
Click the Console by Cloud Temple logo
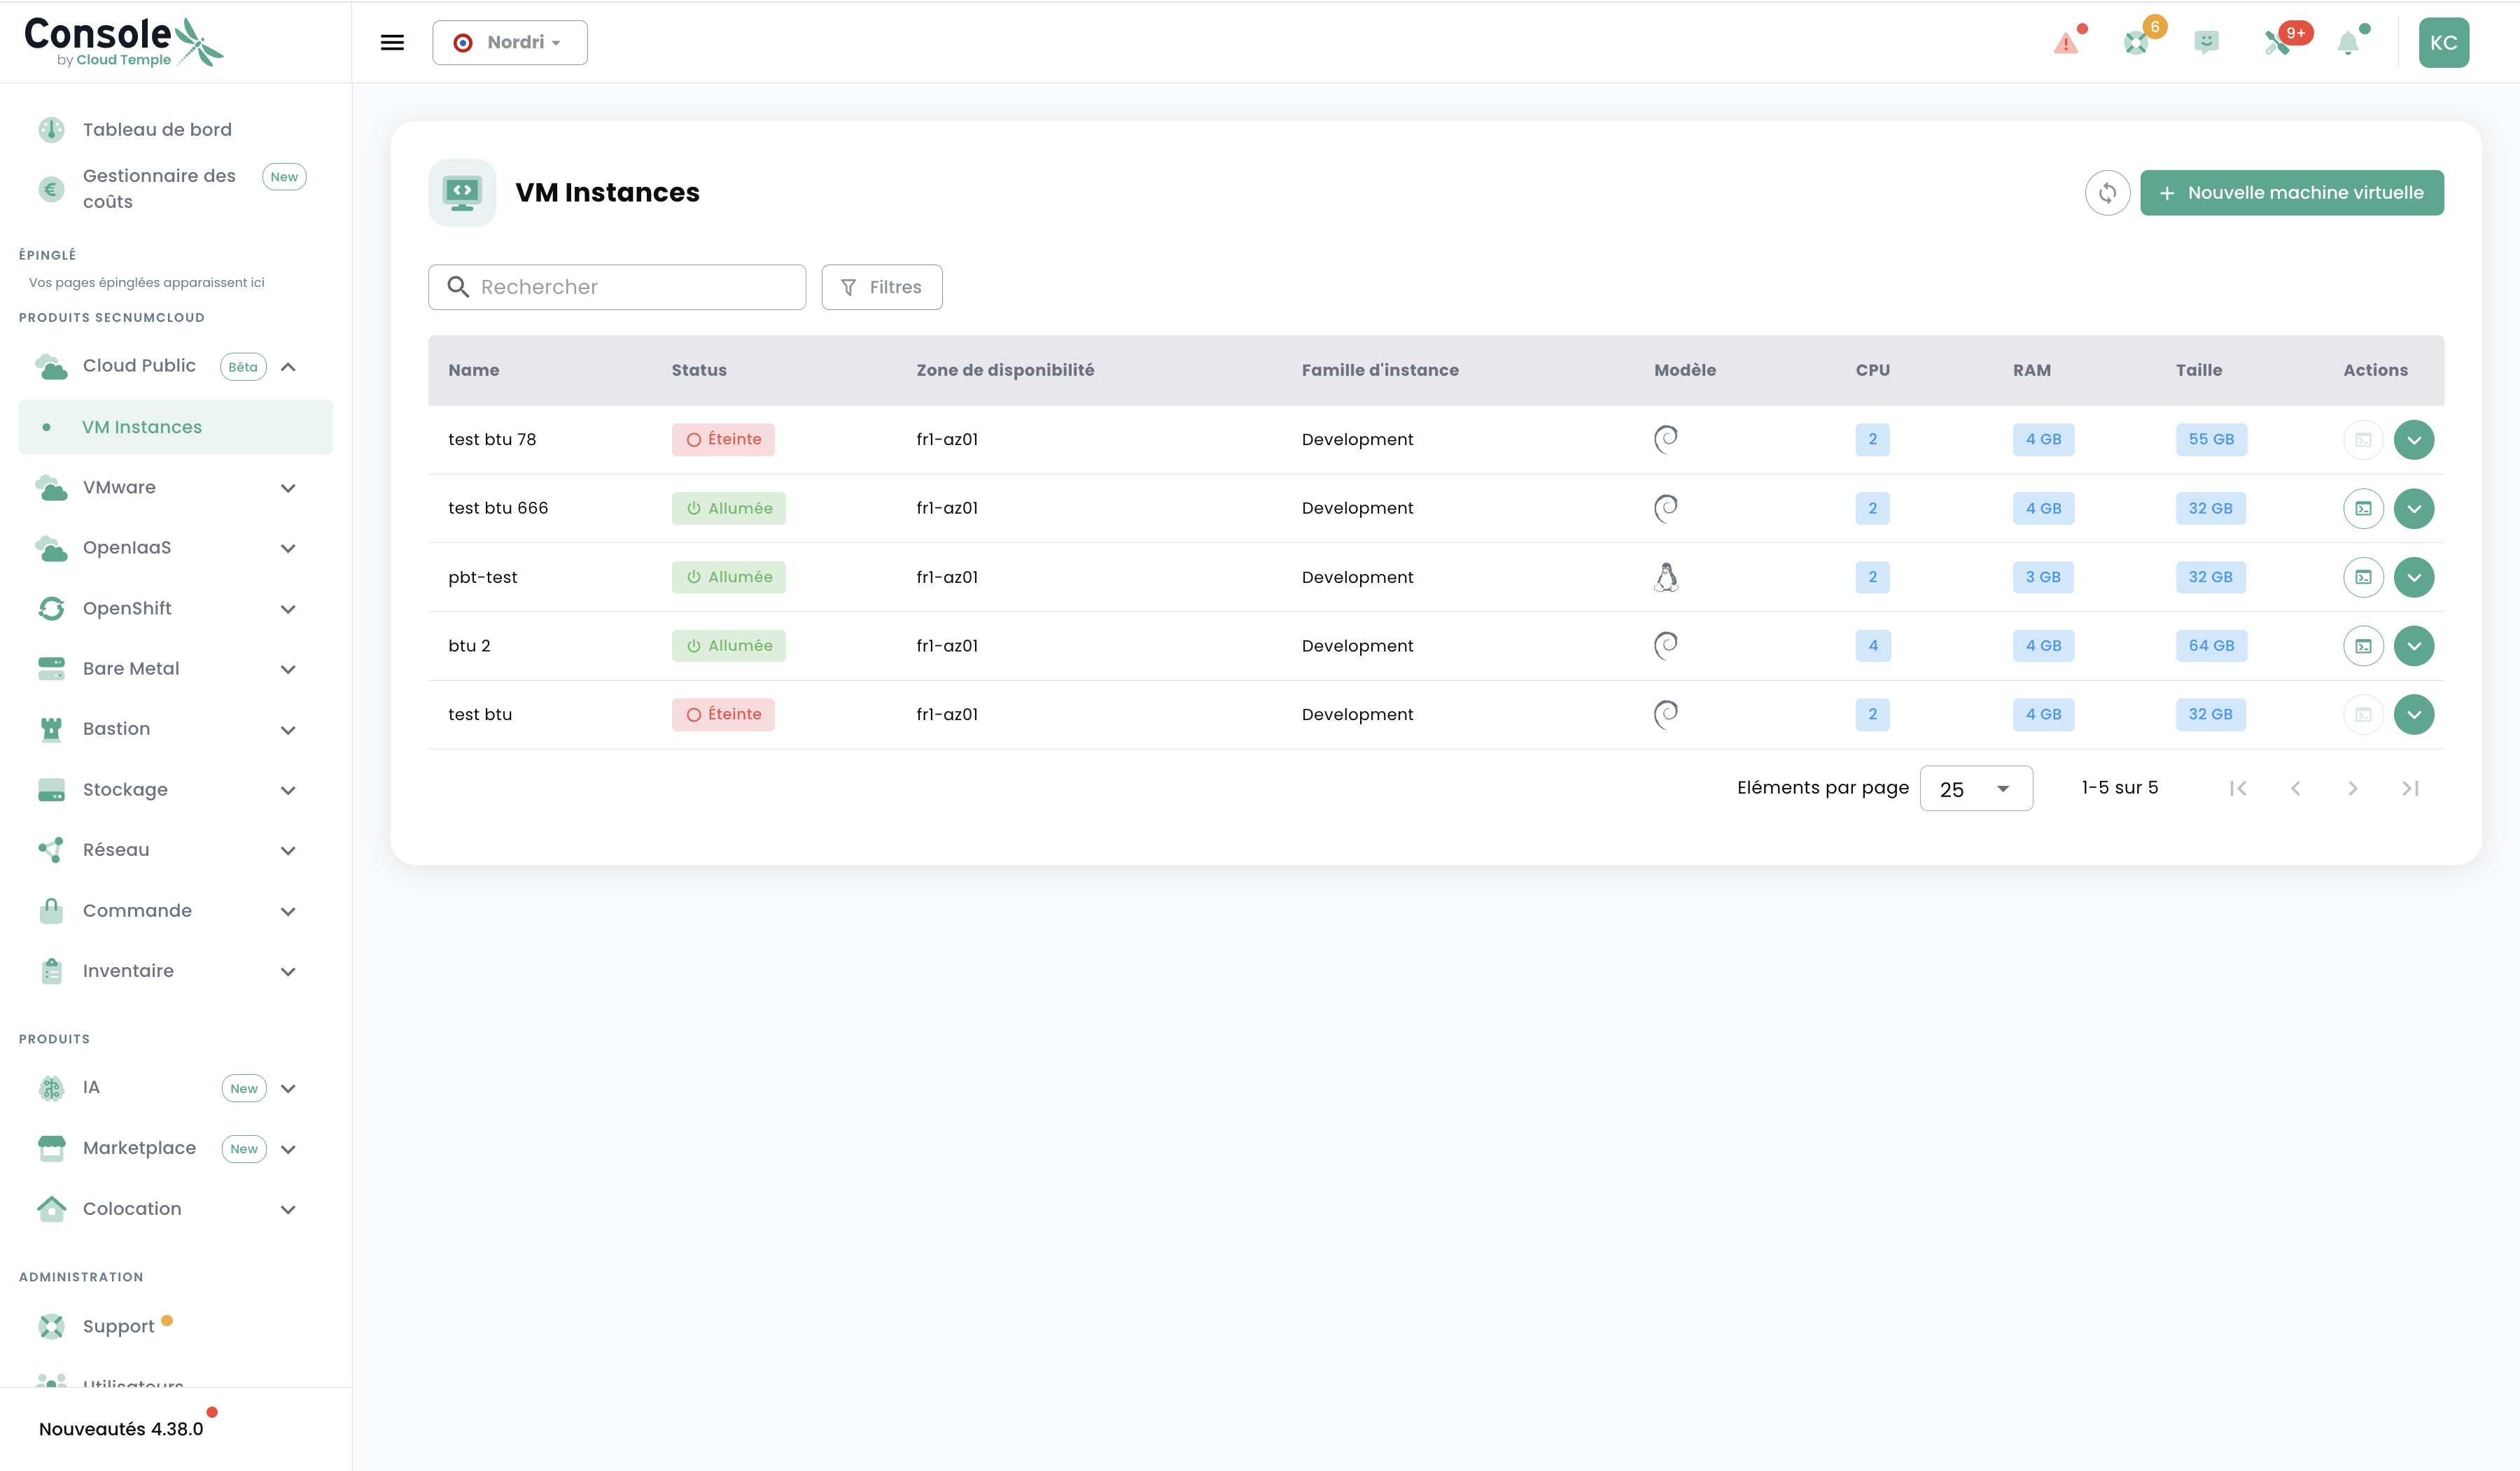pyautogui.click(x=124, y=42)
